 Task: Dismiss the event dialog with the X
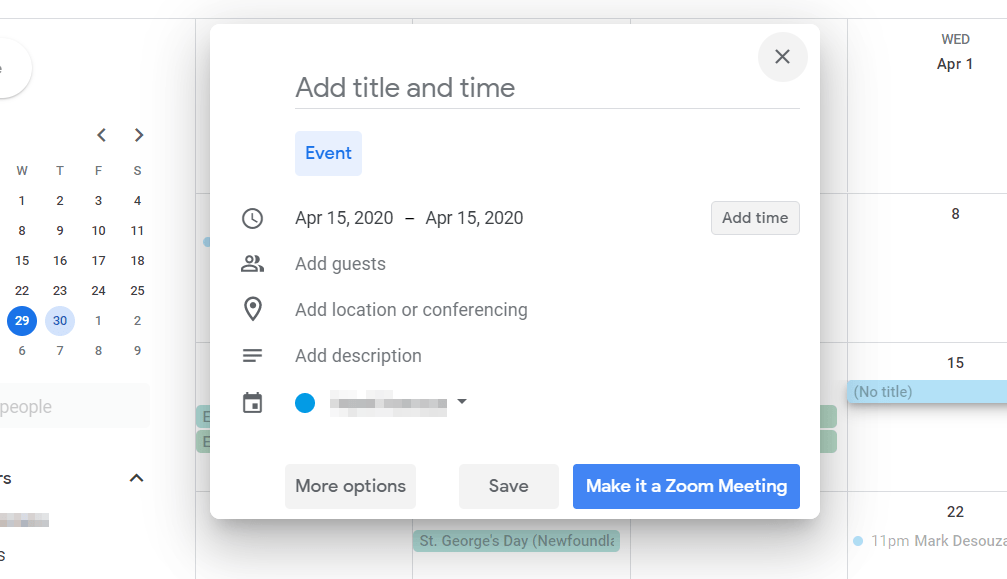782,57
